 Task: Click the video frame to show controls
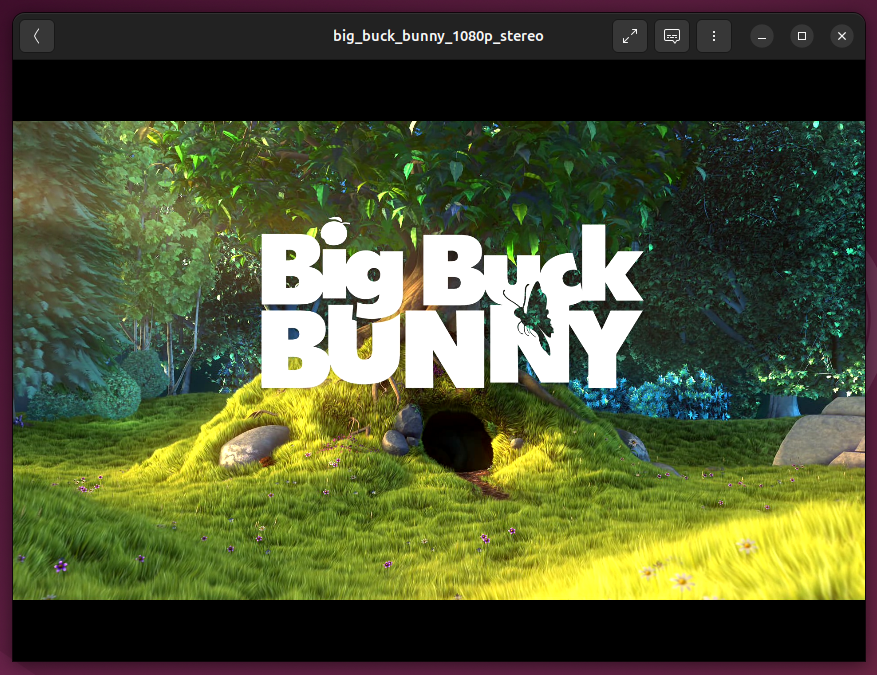tap(439, 361)
